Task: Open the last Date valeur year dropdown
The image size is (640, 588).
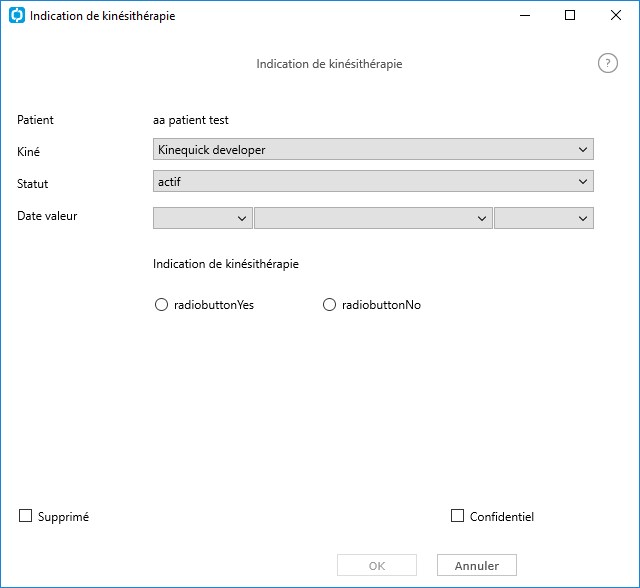Action: point(544,218)
